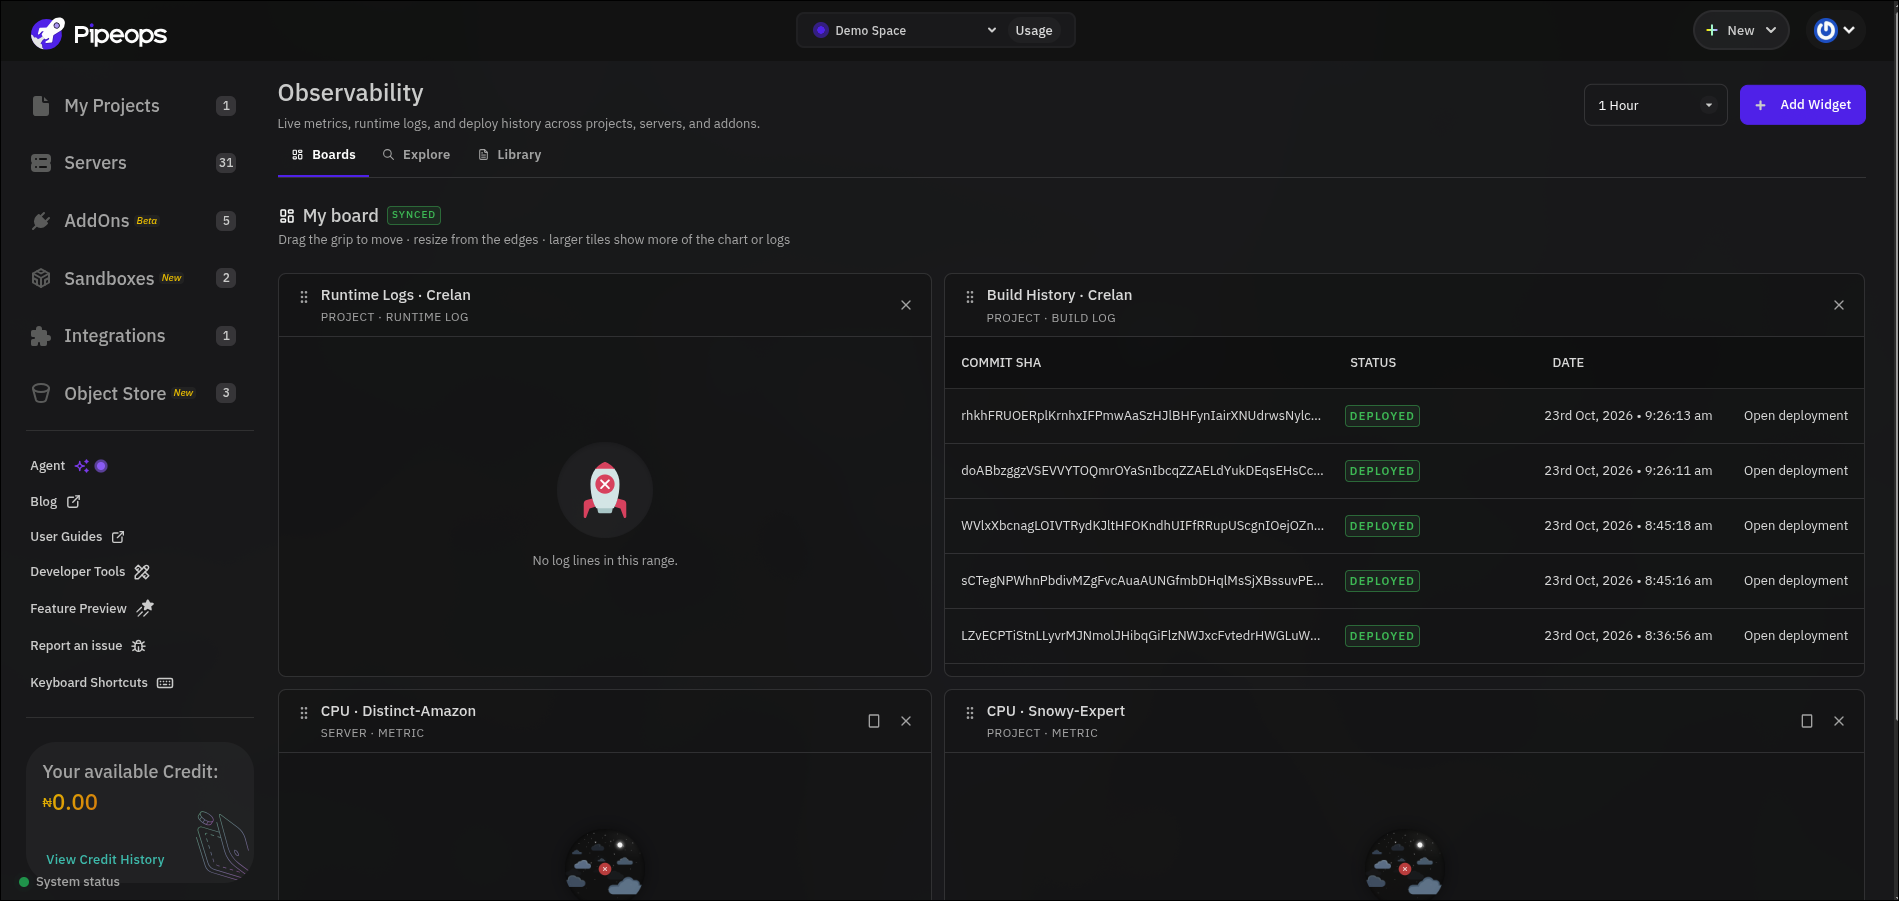
Task: Open deployment for rhkhFRUOERpl commit
Action: point(1796,416)
